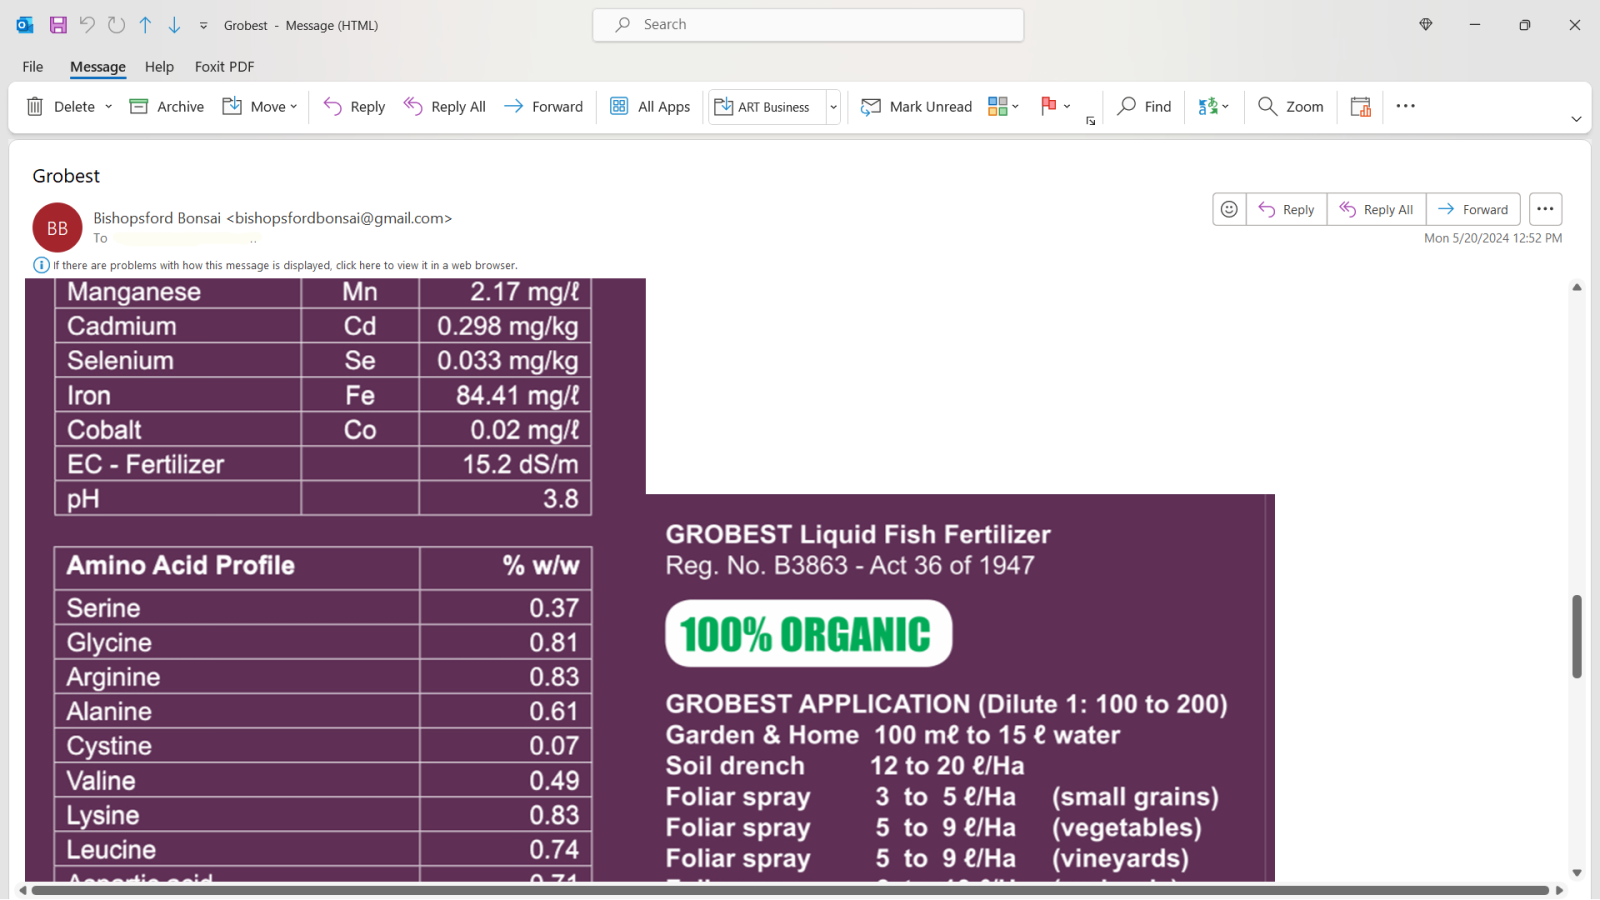Click GROBEST Liquid Fish Fertilizer heading

[858, 535]
